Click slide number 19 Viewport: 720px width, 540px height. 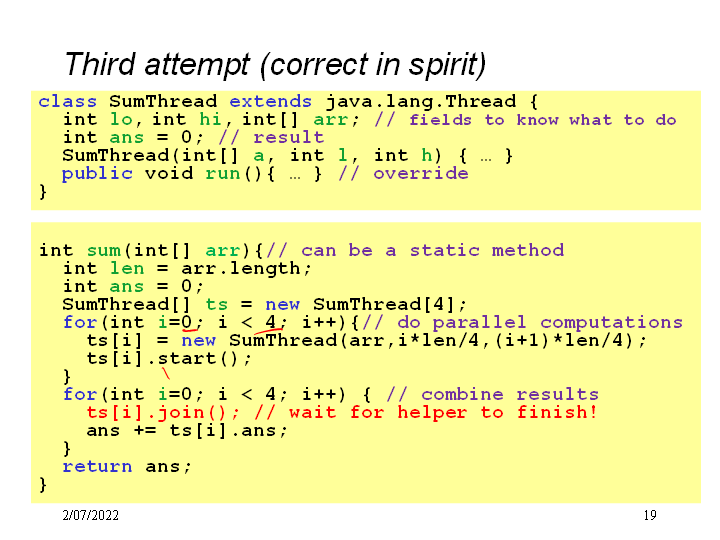649,516
